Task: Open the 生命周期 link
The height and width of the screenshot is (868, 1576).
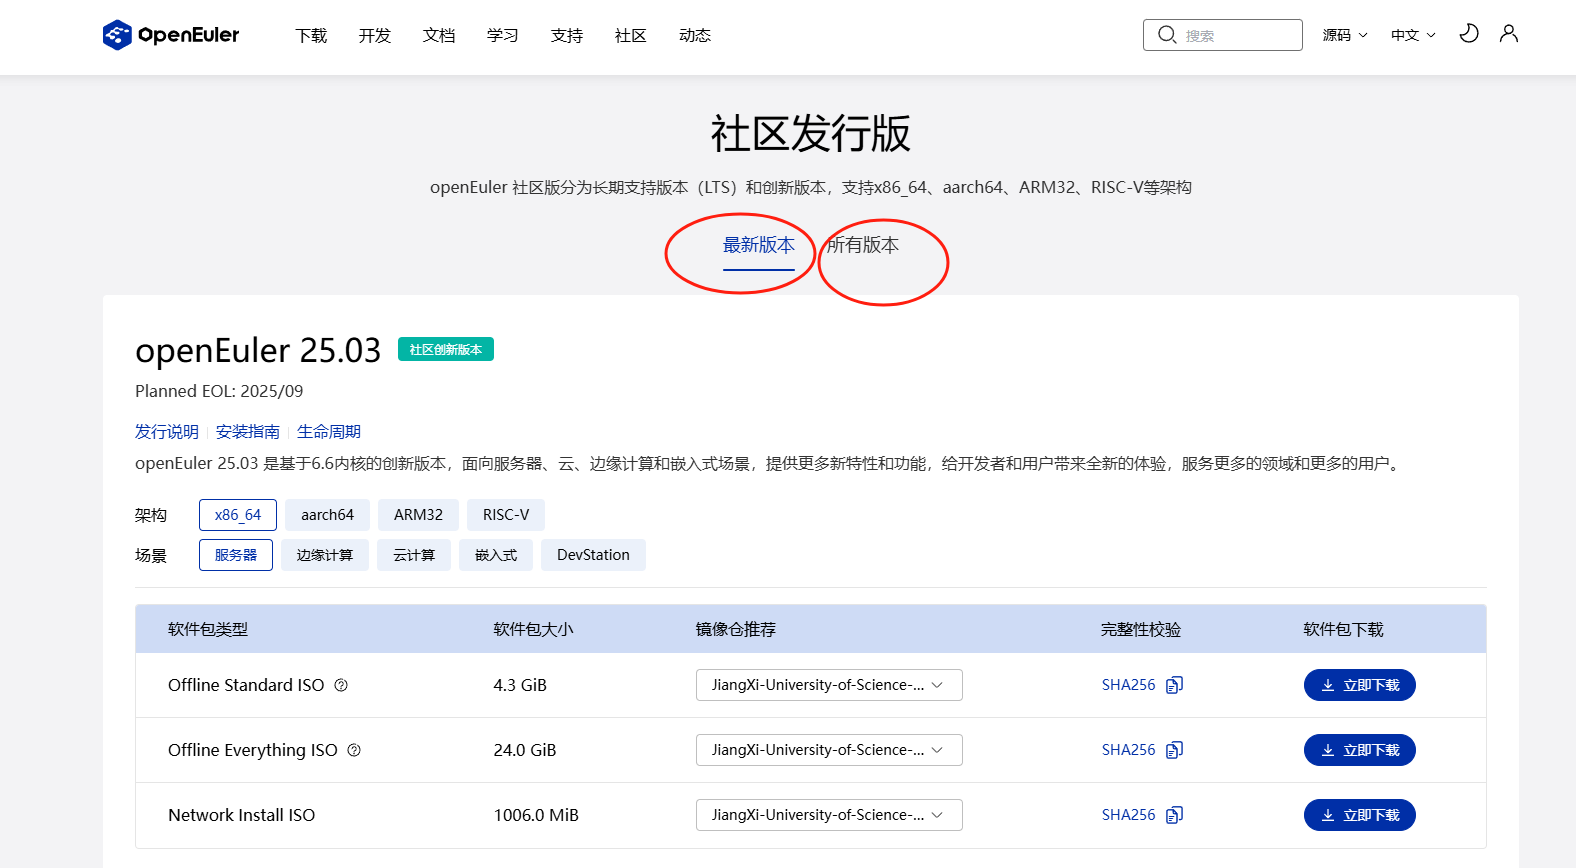Action: click(x=329, y=432)
